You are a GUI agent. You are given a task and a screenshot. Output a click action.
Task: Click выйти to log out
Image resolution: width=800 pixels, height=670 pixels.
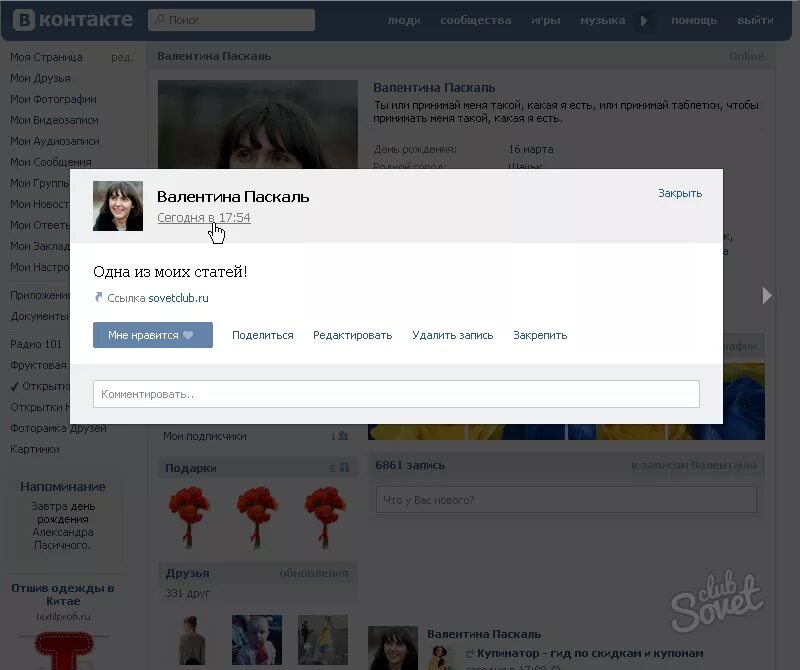pos(755,20)
